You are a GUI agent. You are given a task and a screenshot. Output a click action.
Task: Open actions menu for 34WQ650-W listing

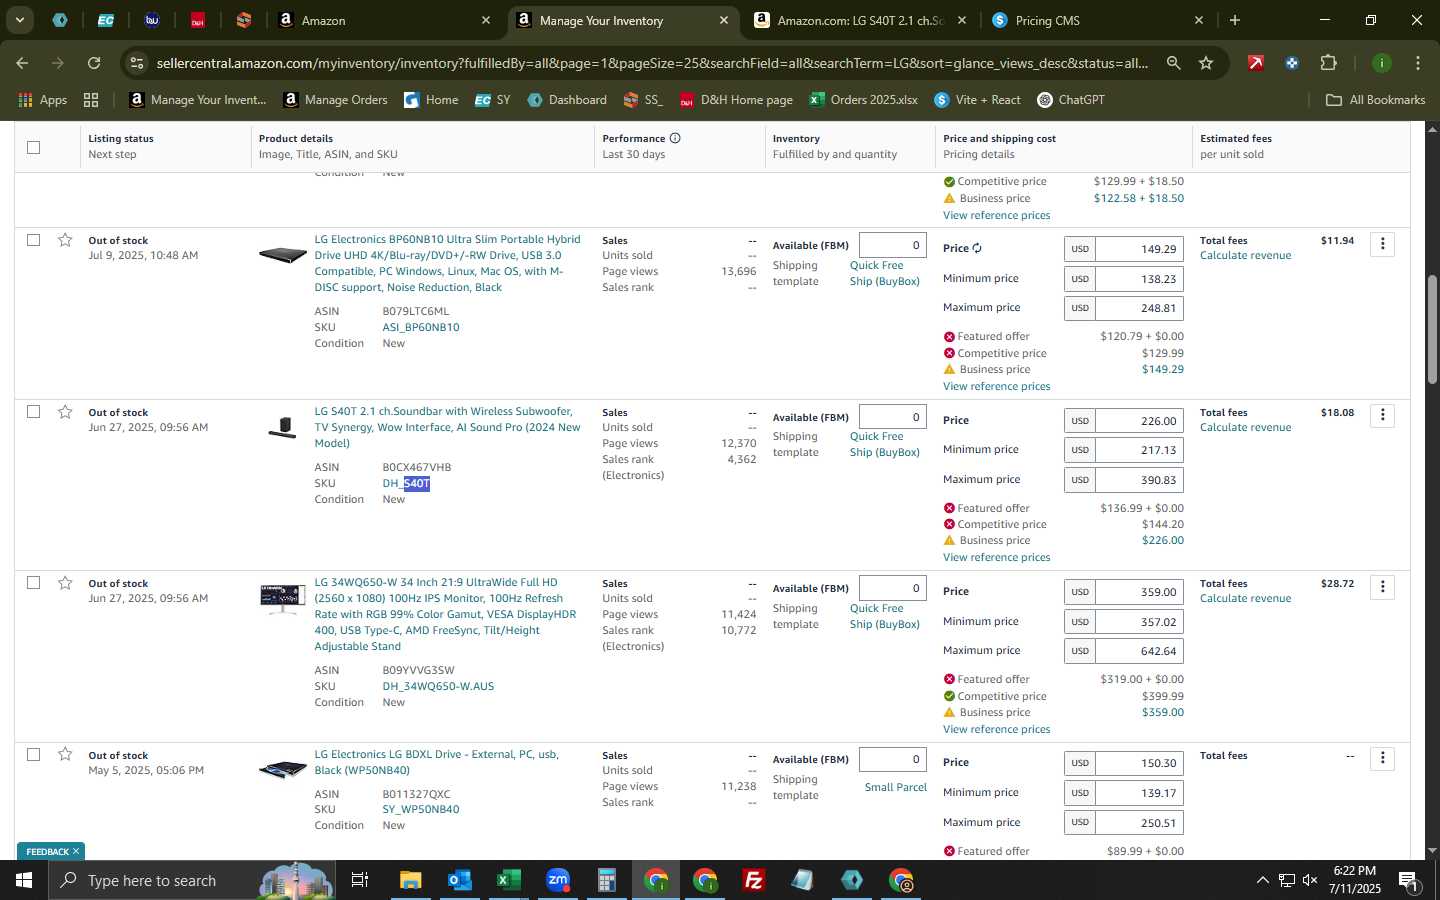tap(1383, 587)
